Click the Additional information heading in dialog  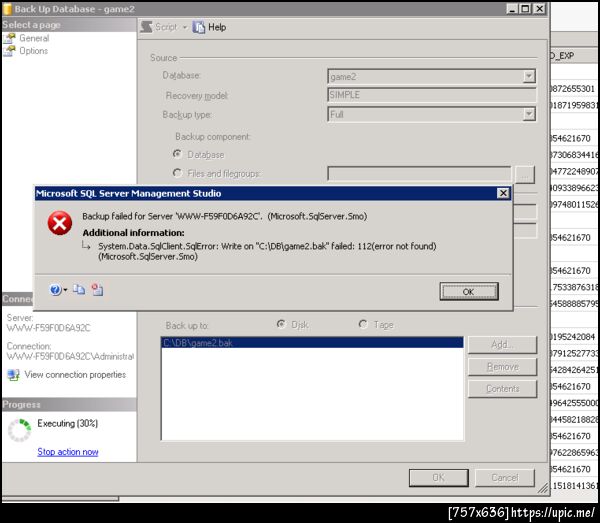click(133, 233)
